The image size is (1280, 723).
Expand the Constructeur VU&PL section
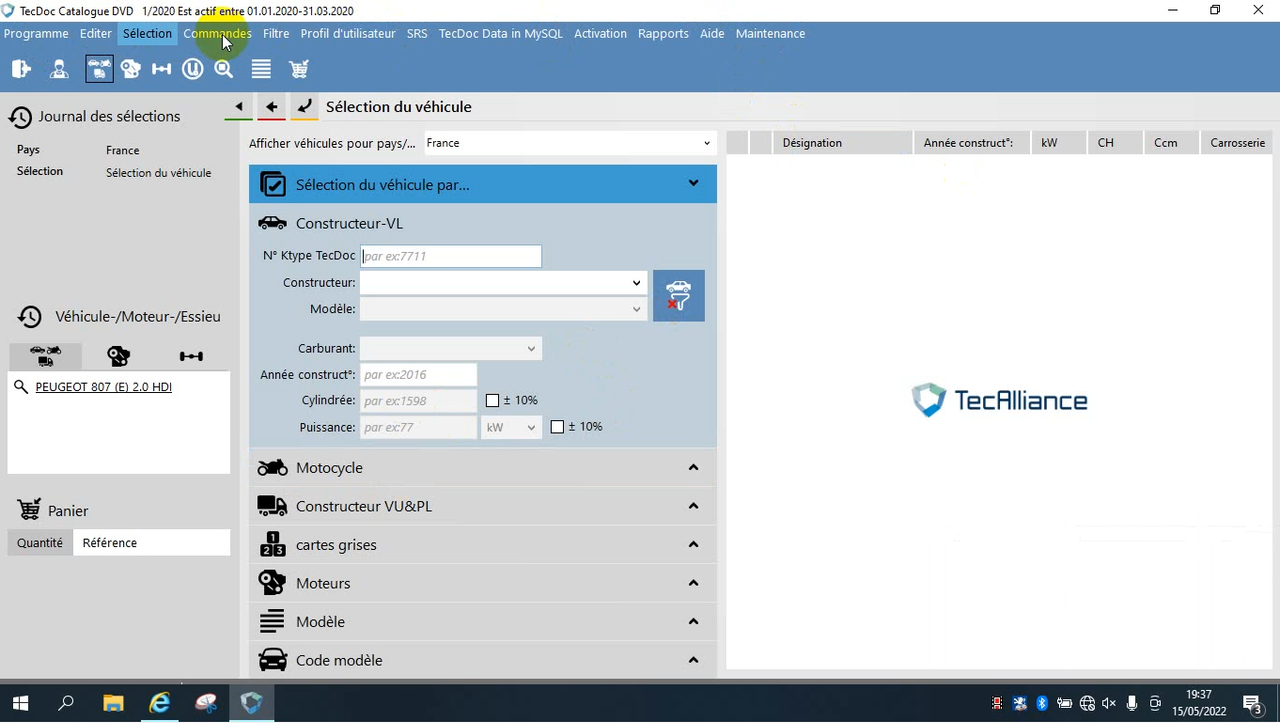click(x=483, y=506)
